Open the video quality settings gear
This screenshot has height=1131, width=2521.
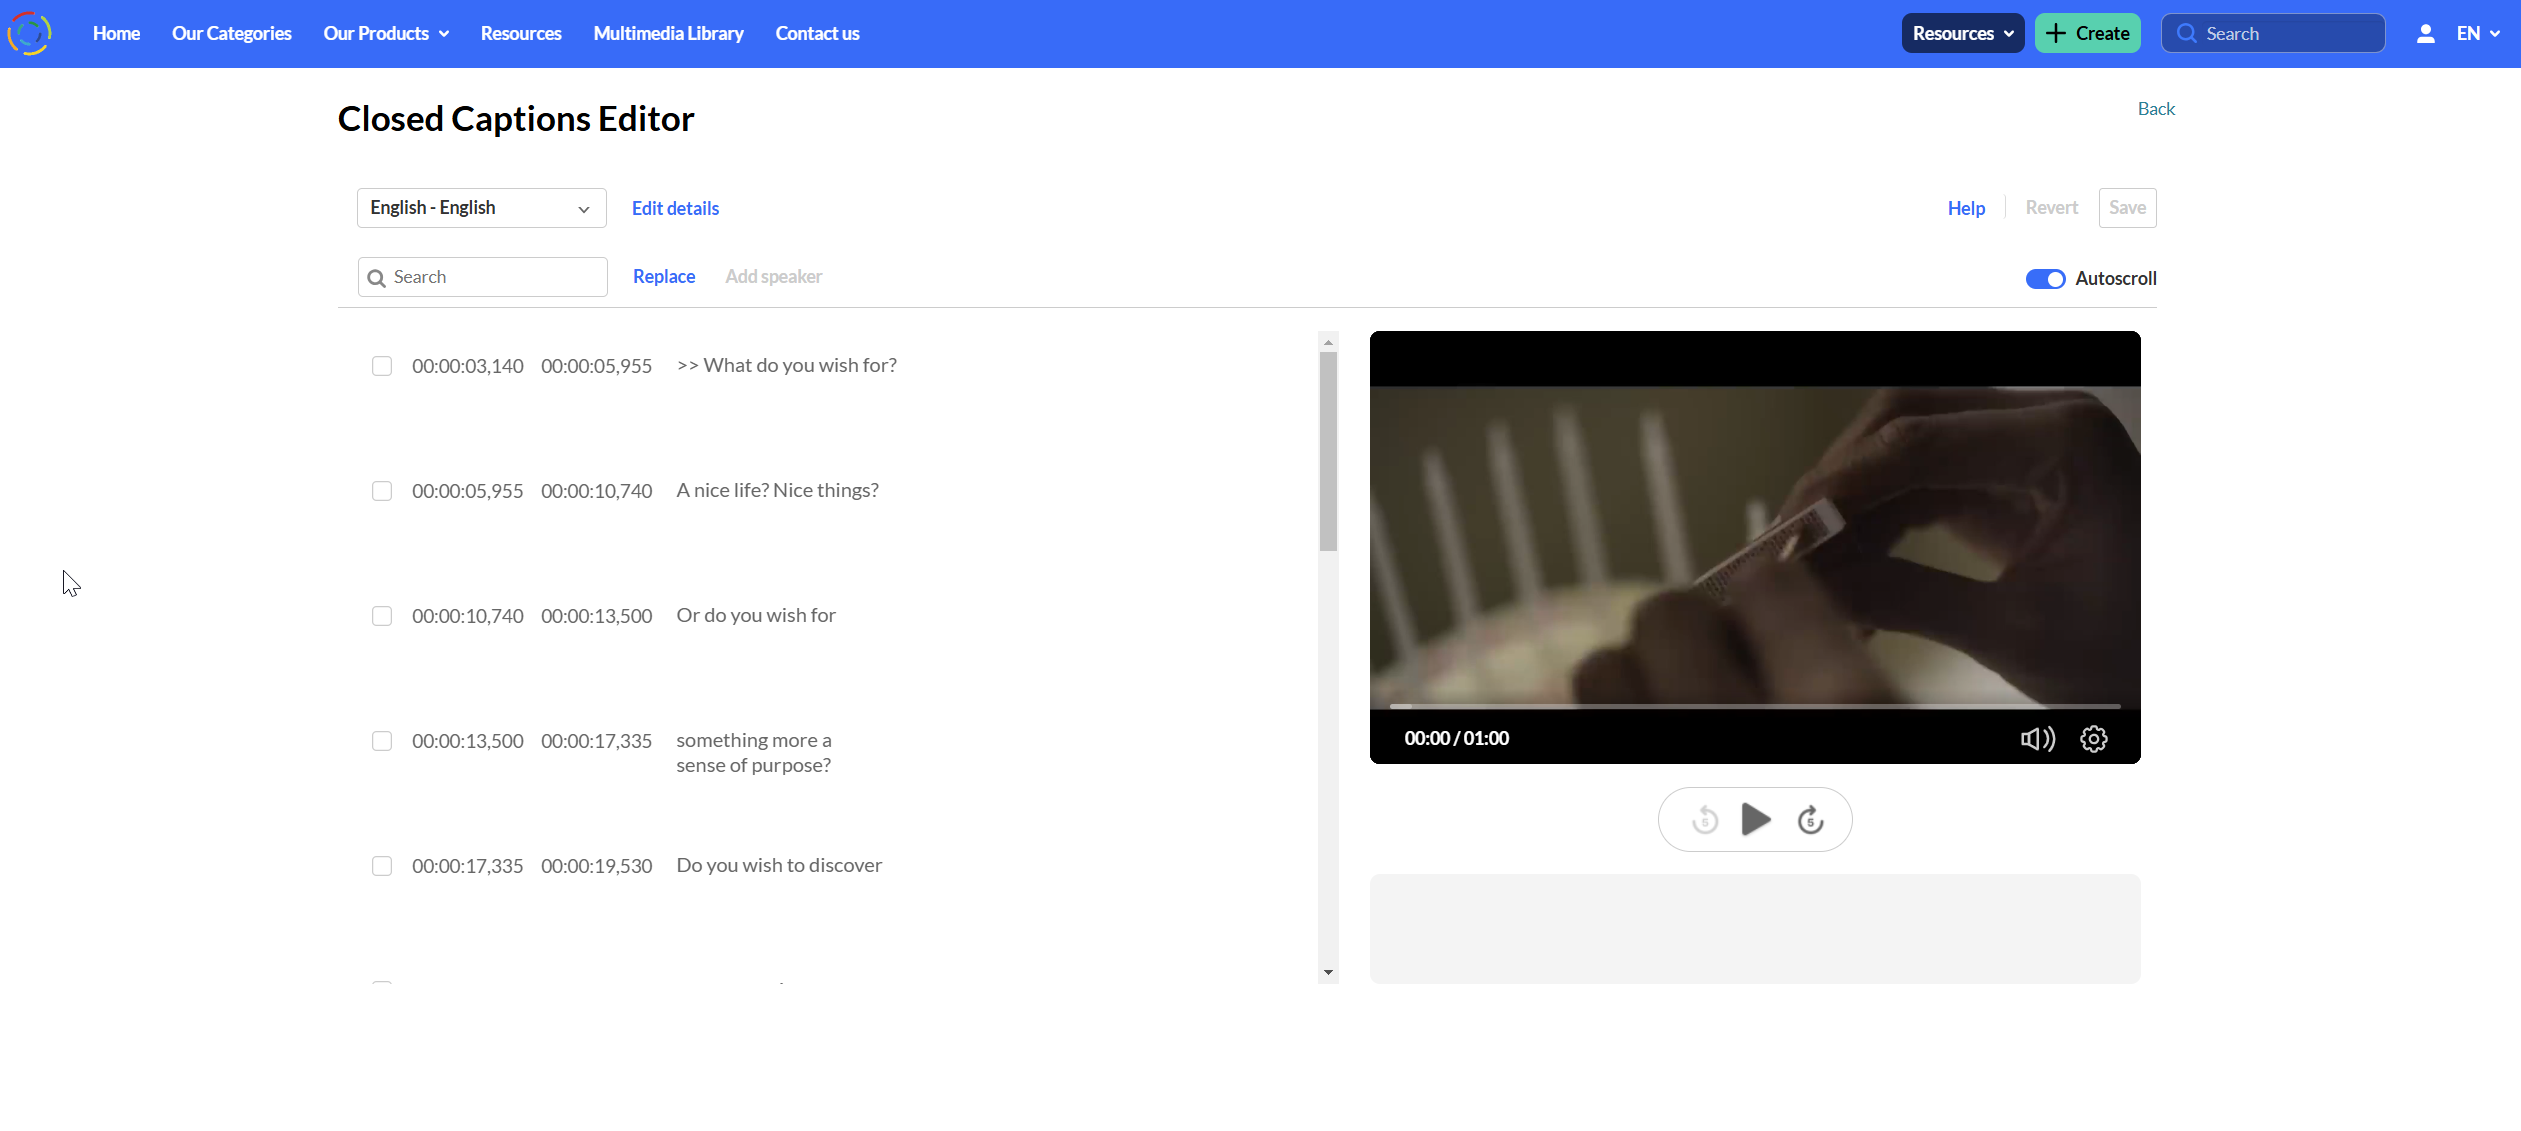(2093, 739)
